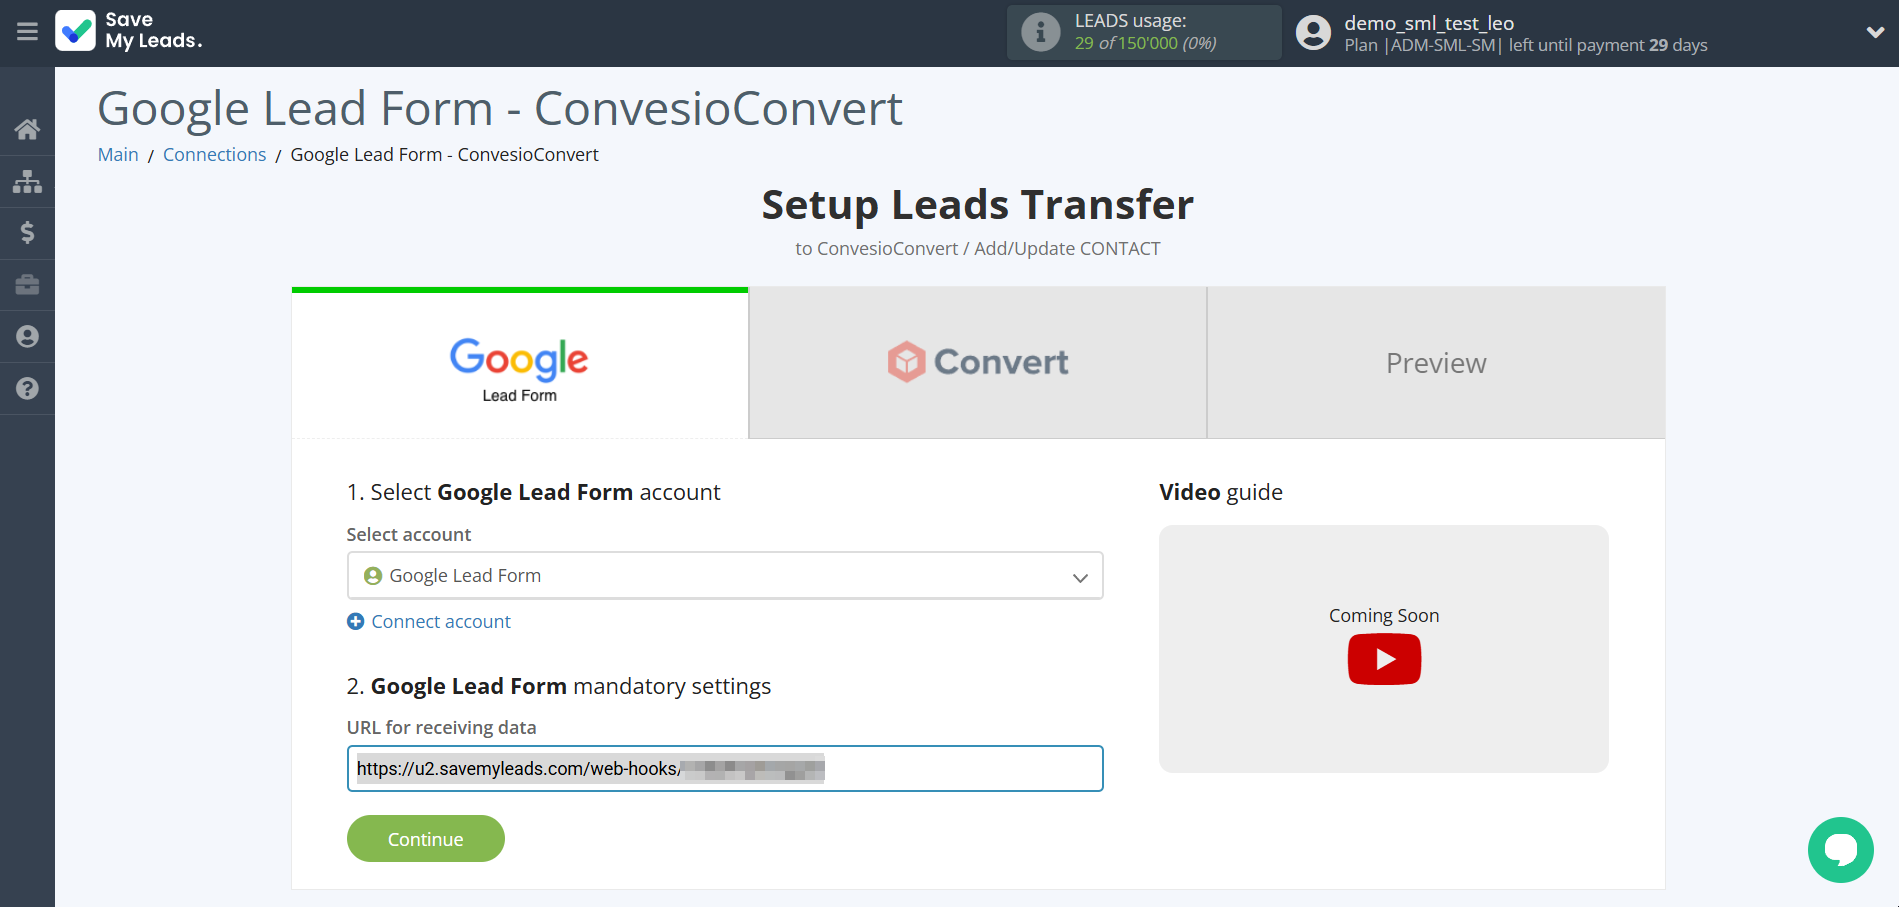Open the Home sidebar icon
Viewport: 1899px width, 907px height.
(x=27, y=129)
